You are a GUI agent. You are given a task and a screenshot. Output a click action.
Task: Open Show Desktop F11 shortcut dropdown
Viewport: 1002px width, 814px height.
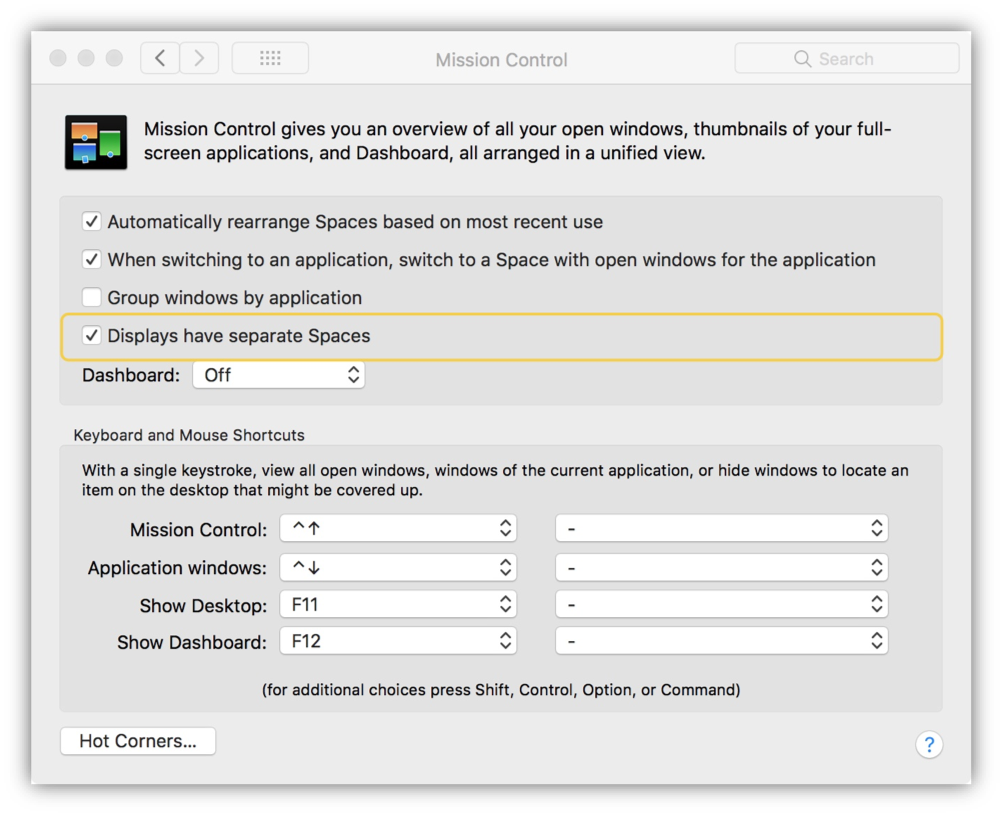(398, 605)
